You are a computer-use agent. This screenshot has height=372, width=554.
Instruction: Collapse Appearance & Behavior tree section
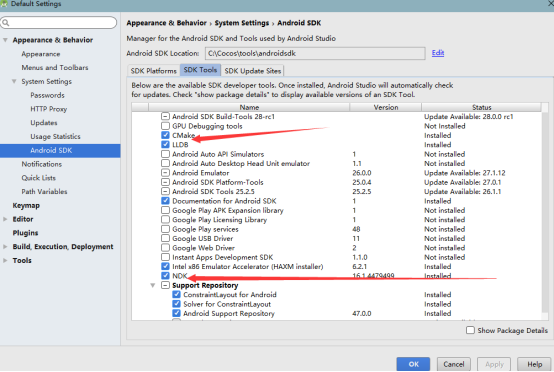[x=5, y=40]
